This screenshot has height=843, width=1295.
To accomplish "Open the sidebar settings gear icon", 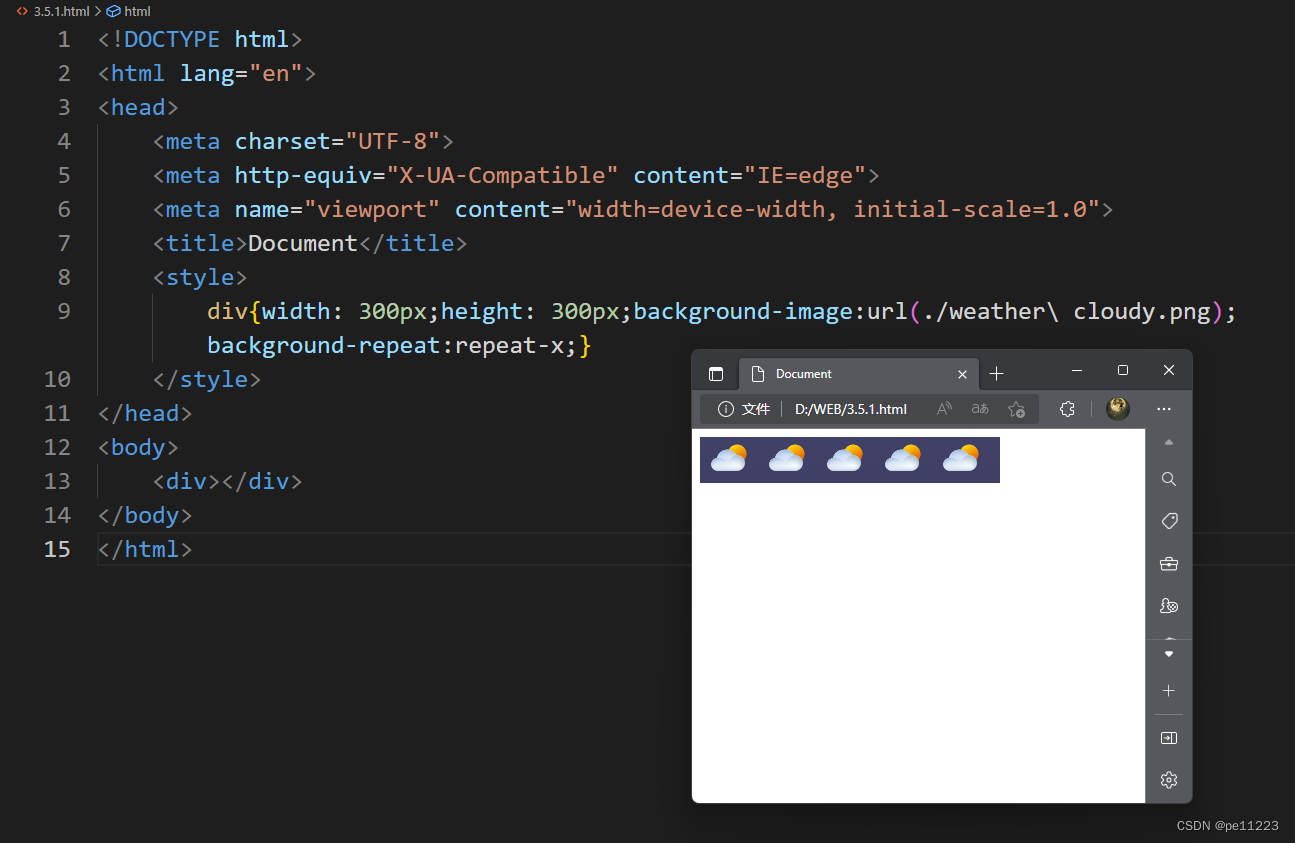I will 1169,780.
